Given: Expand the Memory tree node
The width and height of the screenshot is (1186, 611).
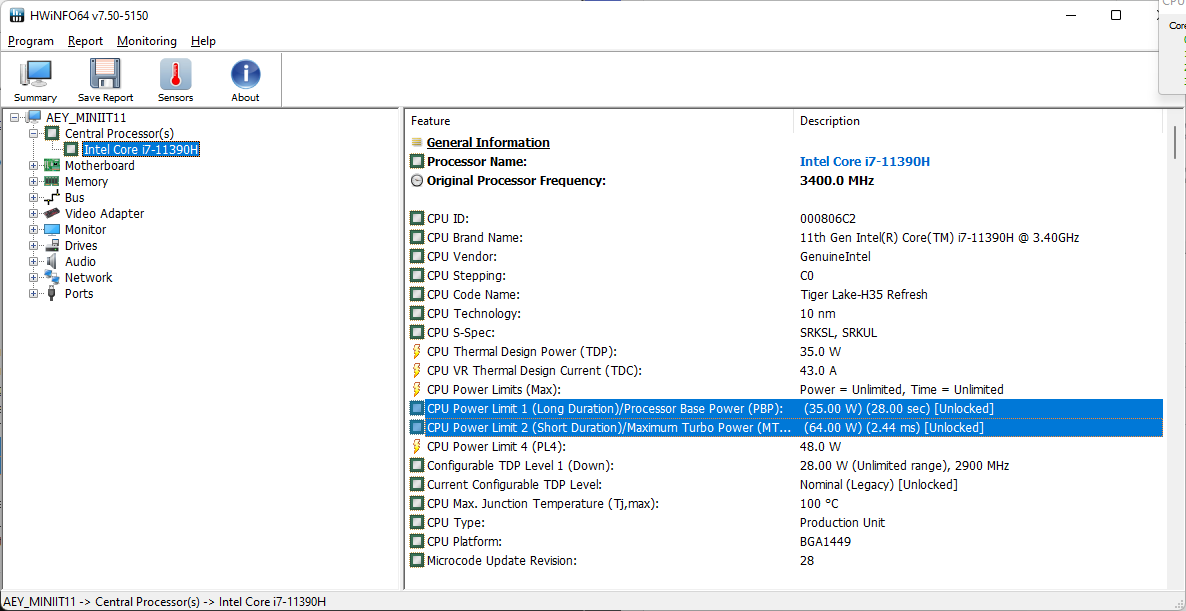Looking at the screenshot, I should pyautogui.click(x=33, y=181).
